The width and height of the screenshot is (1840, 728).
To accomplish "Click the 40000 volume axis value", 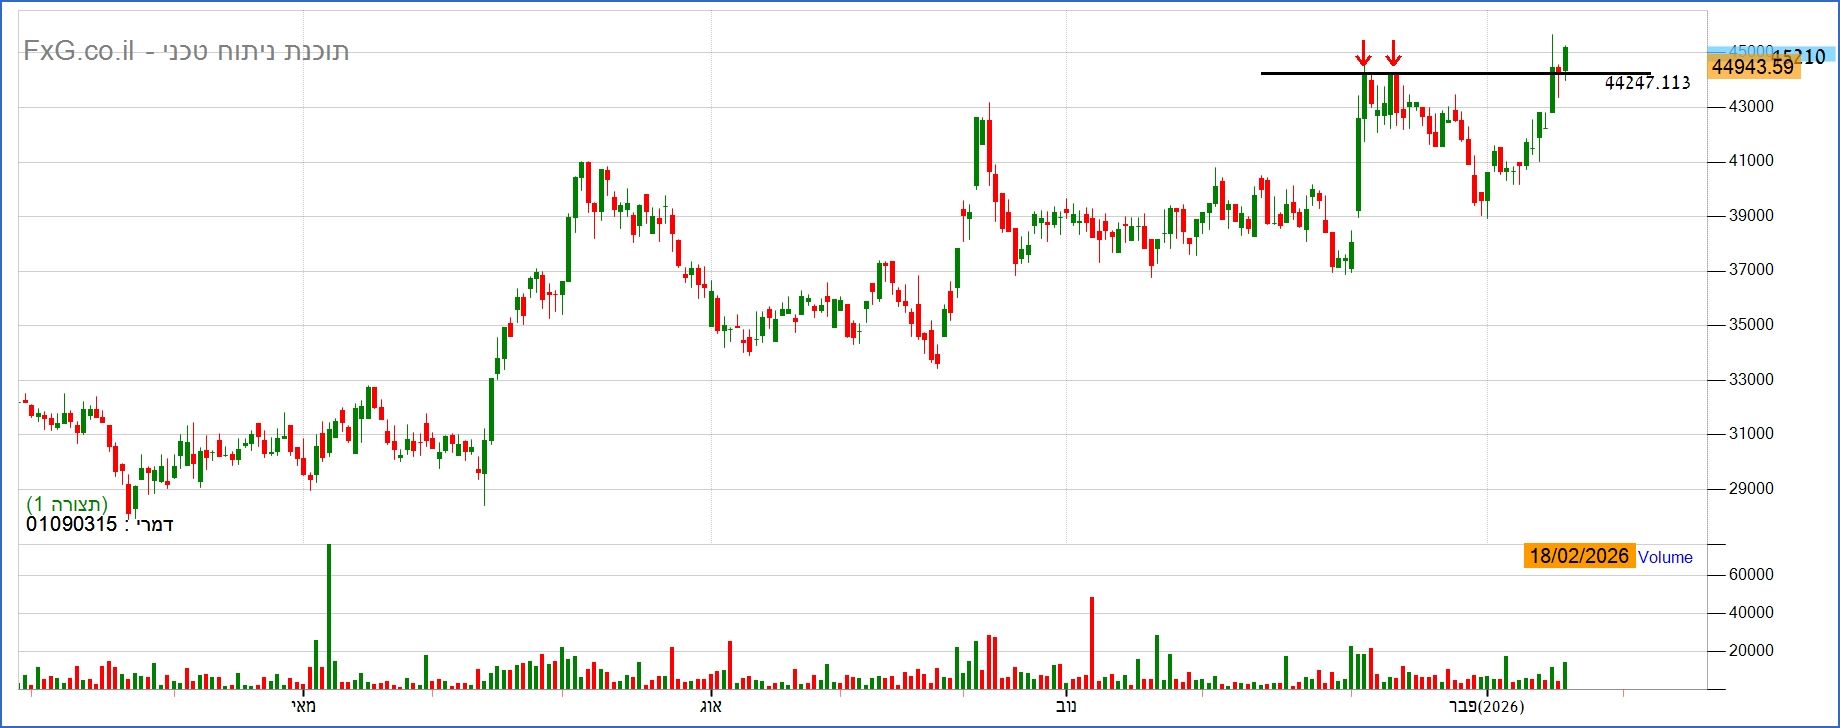I will (1751, 613).
